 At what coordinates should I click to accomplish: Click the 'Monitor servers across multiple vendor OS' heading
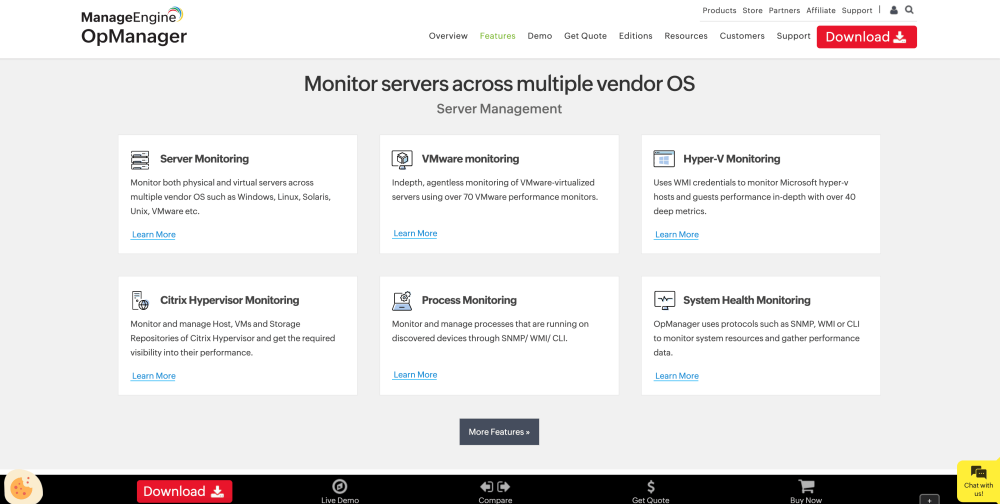pos(499,84)
